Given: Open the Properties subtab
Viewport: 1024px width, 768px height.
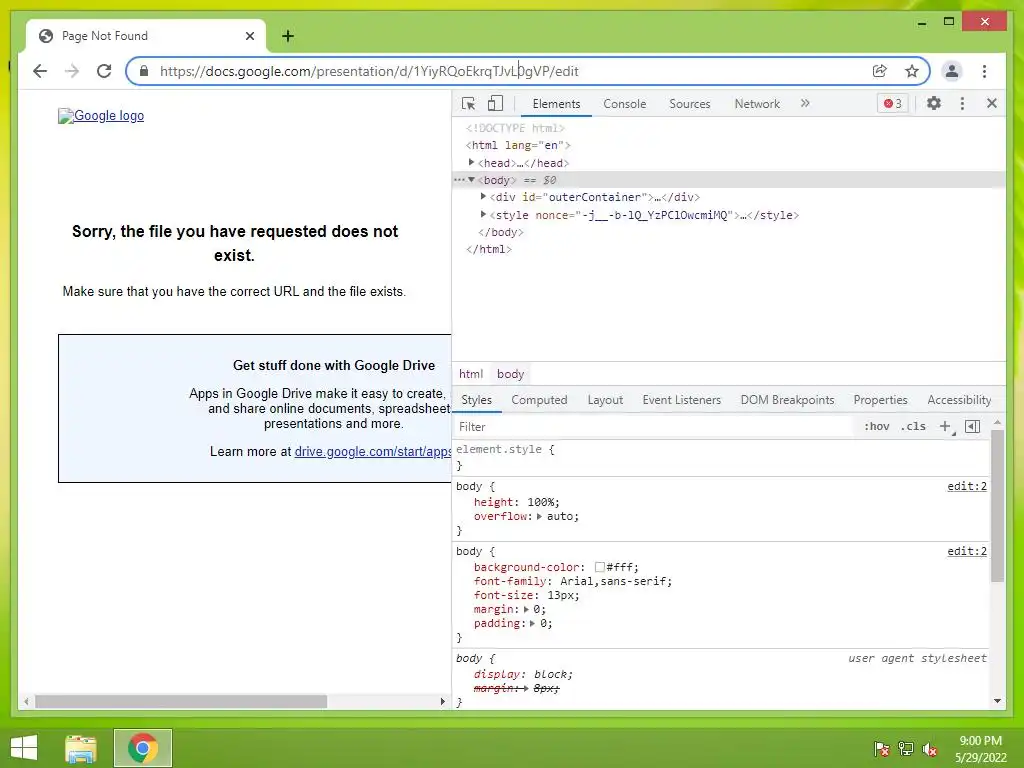Looking at the screenshot, I should click(x=880, y=400).
